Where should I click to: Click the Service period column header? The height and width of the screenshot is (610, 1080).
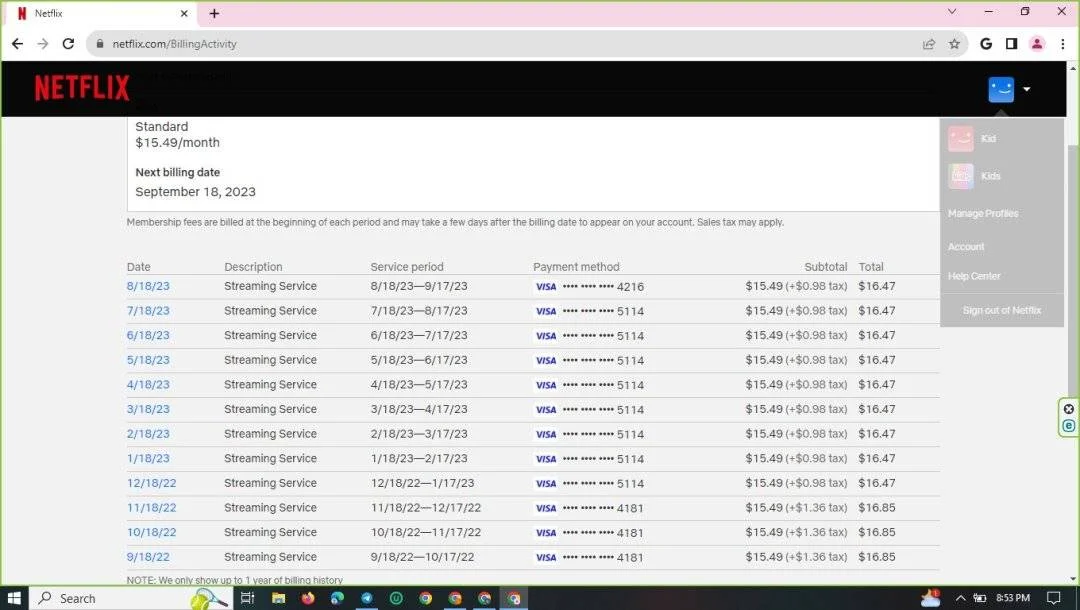[x=407, y=266]
